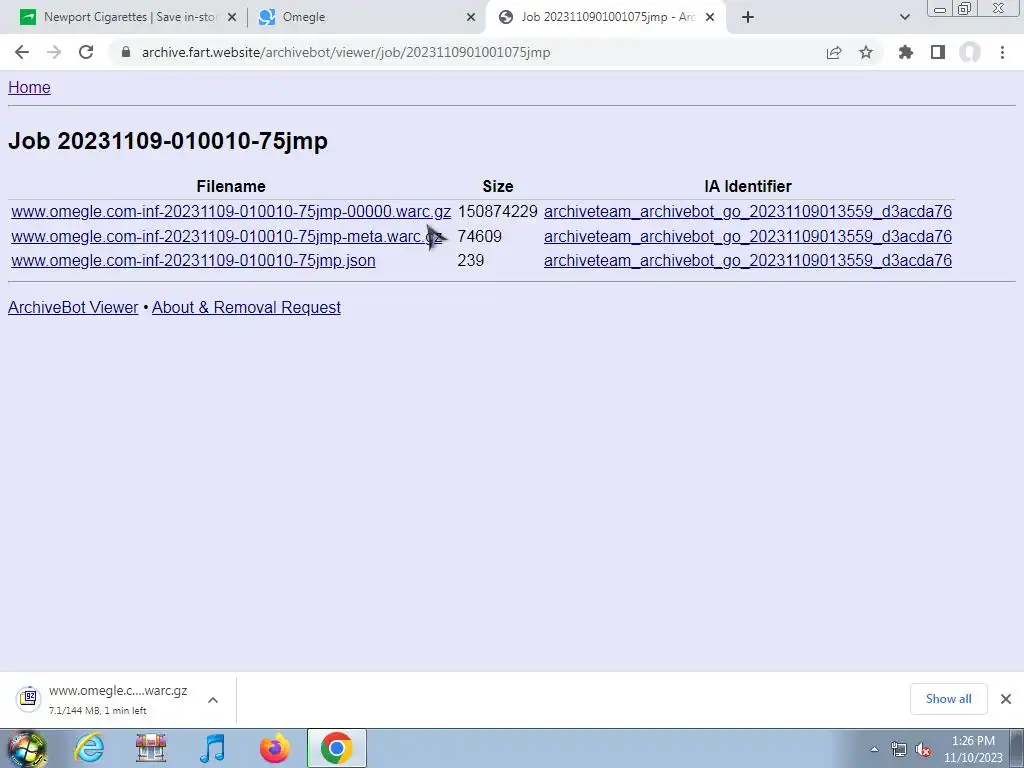This screenshot has width=1024, height=768.
Task: Switch to the Omegle tab
Action: tap(366, 17)
